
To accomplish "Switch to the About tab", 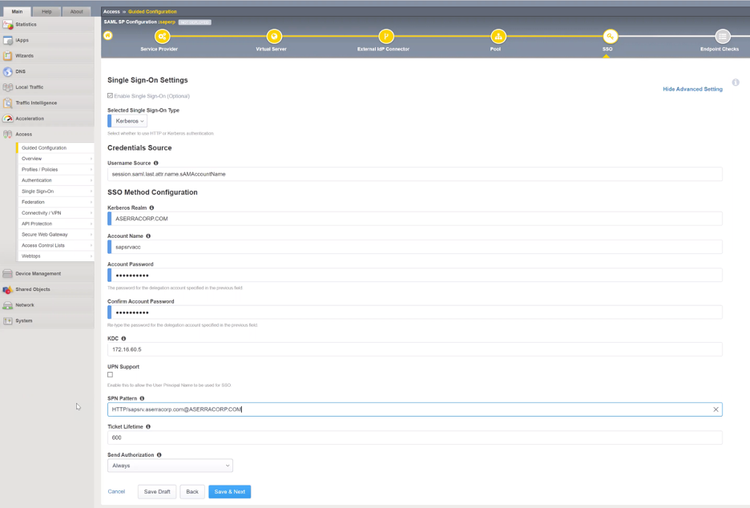I will [77, 11].
